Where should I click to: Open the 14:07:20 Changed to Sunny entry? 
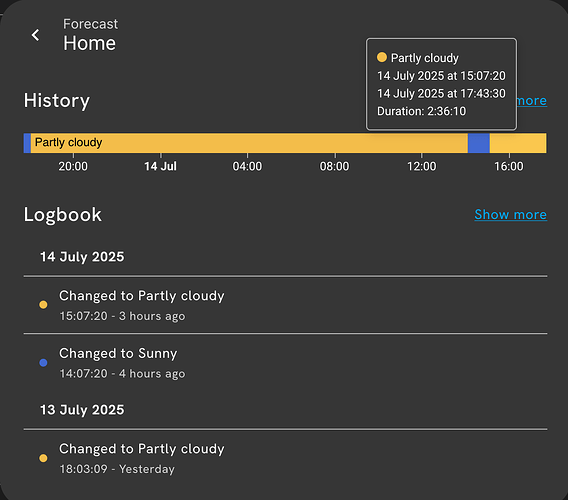coord(285,363)
